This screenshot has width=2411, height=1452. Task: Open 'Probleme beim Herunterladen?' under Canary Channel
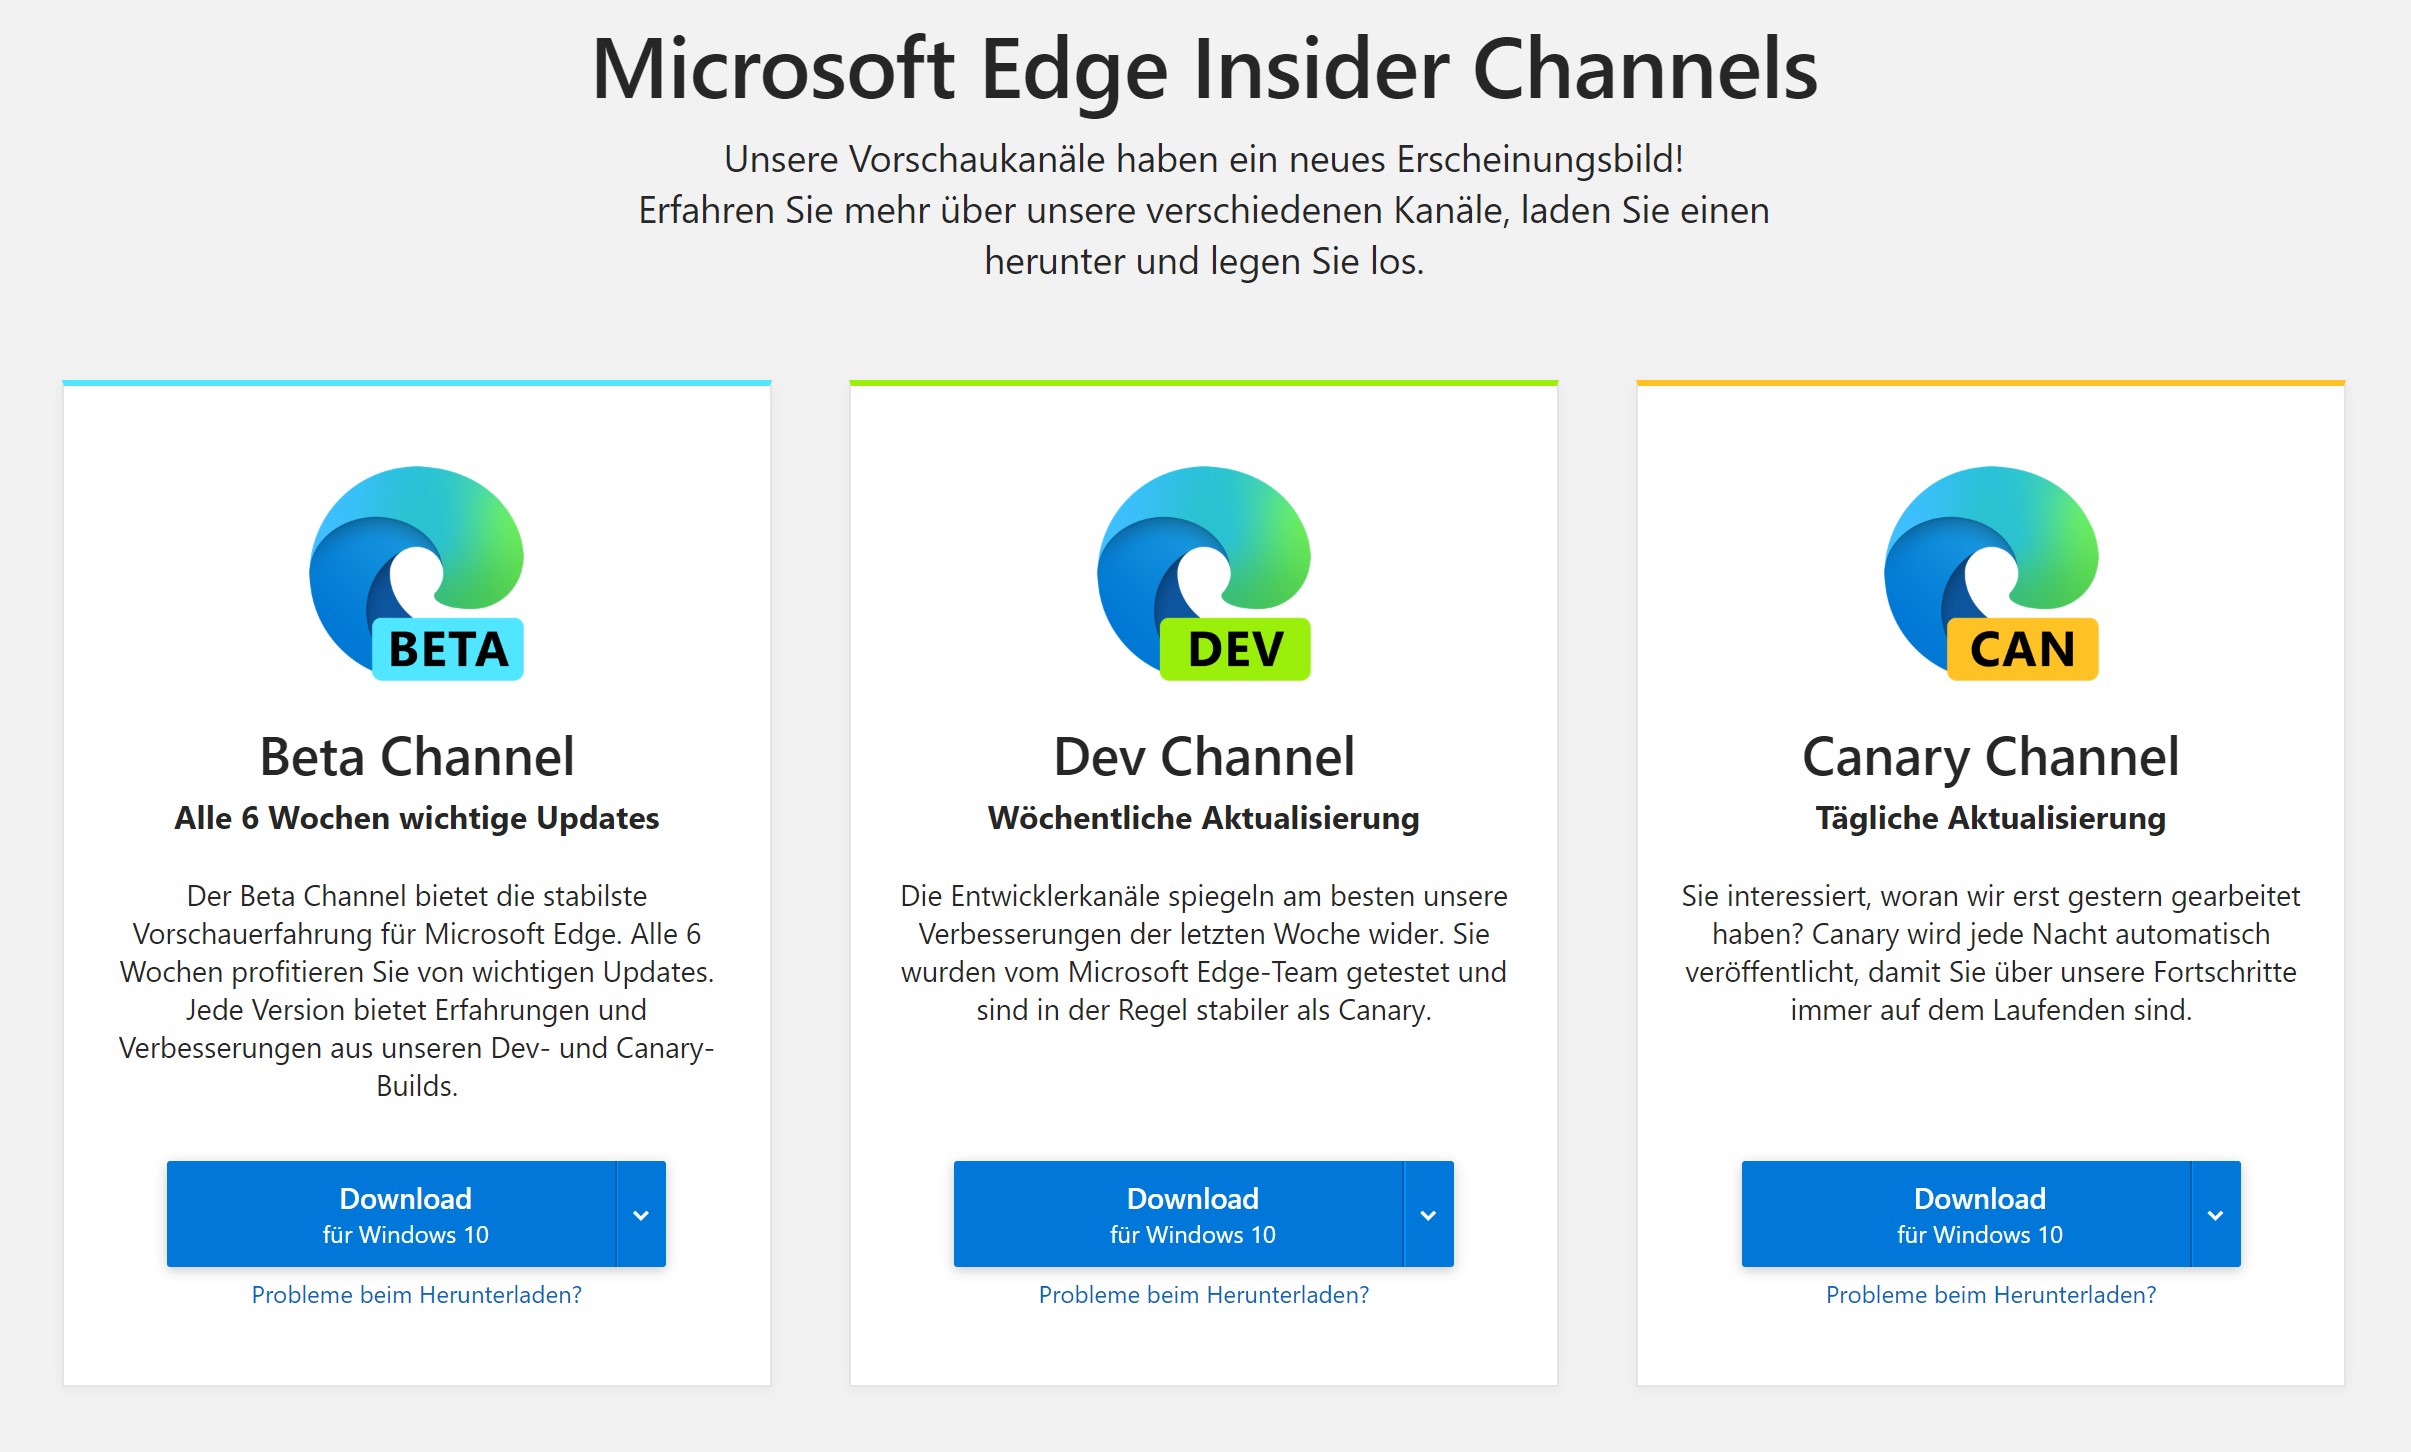tap(1991, 1295)
